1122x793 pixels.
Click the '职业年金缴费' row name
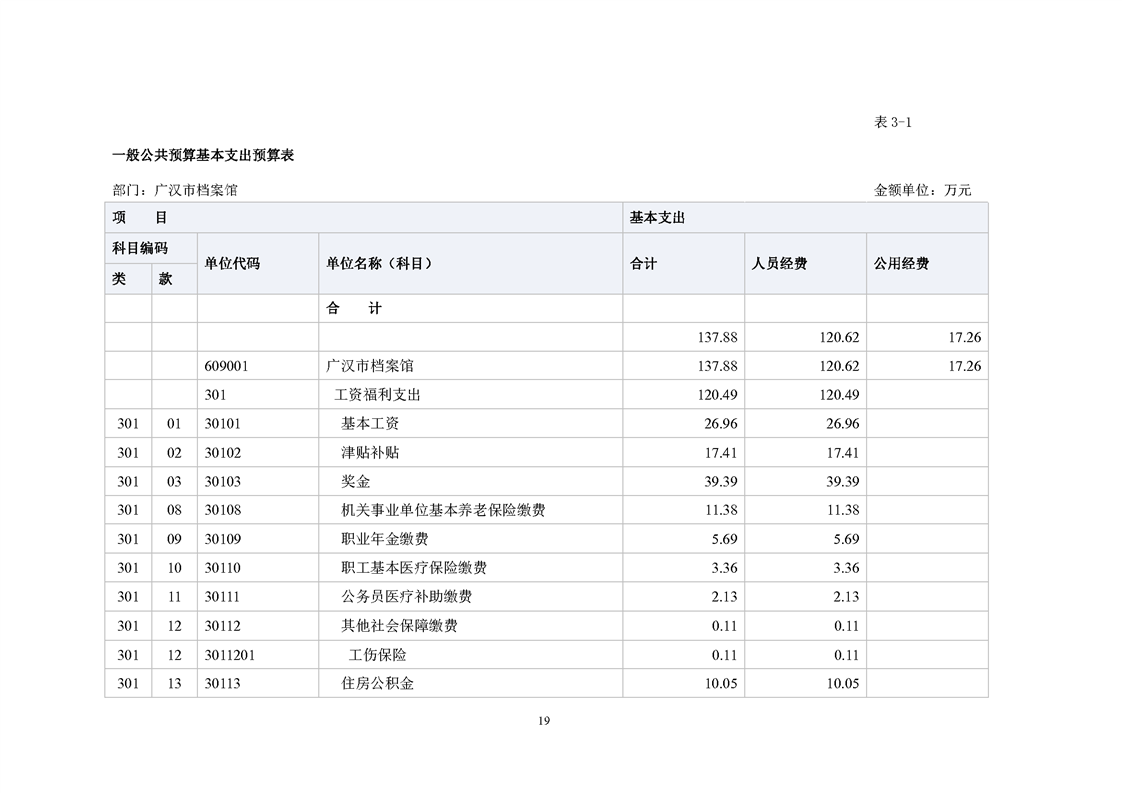click(385, 539)
